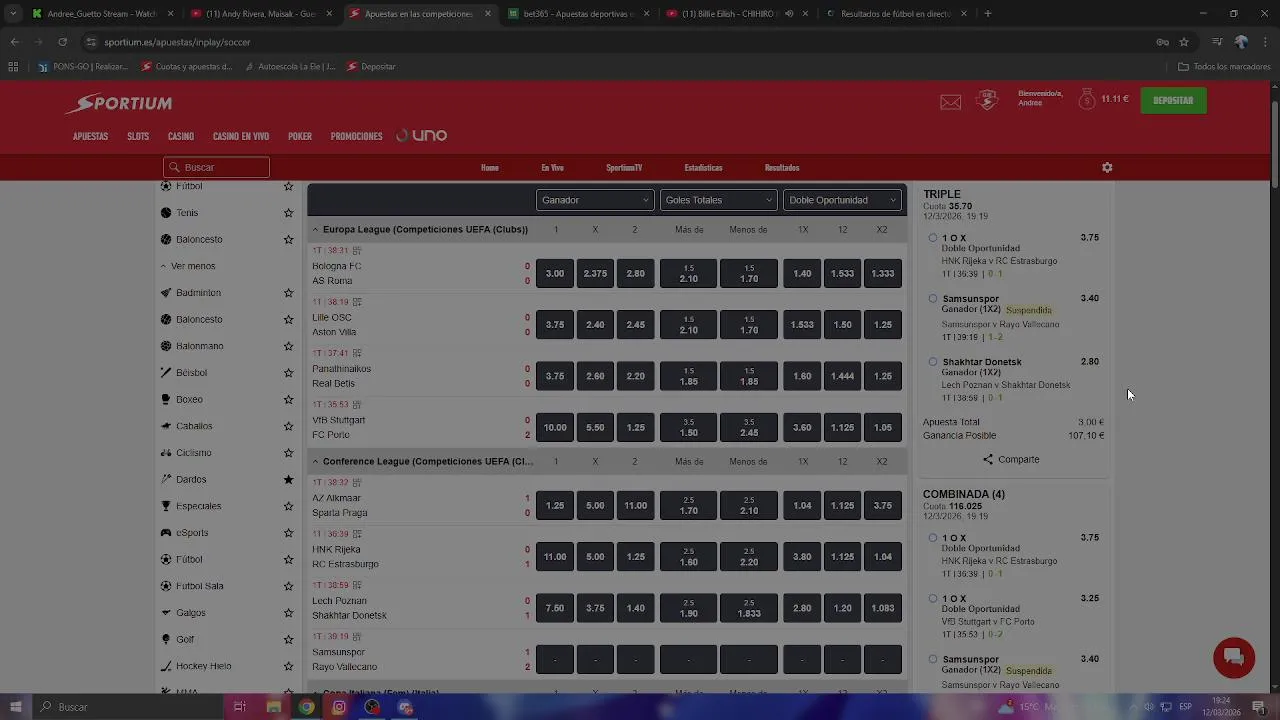This screenshot has height=720, width=1280.
Task: Bet on Lech Poznan draw at 3.75
Action: point(595,608)
